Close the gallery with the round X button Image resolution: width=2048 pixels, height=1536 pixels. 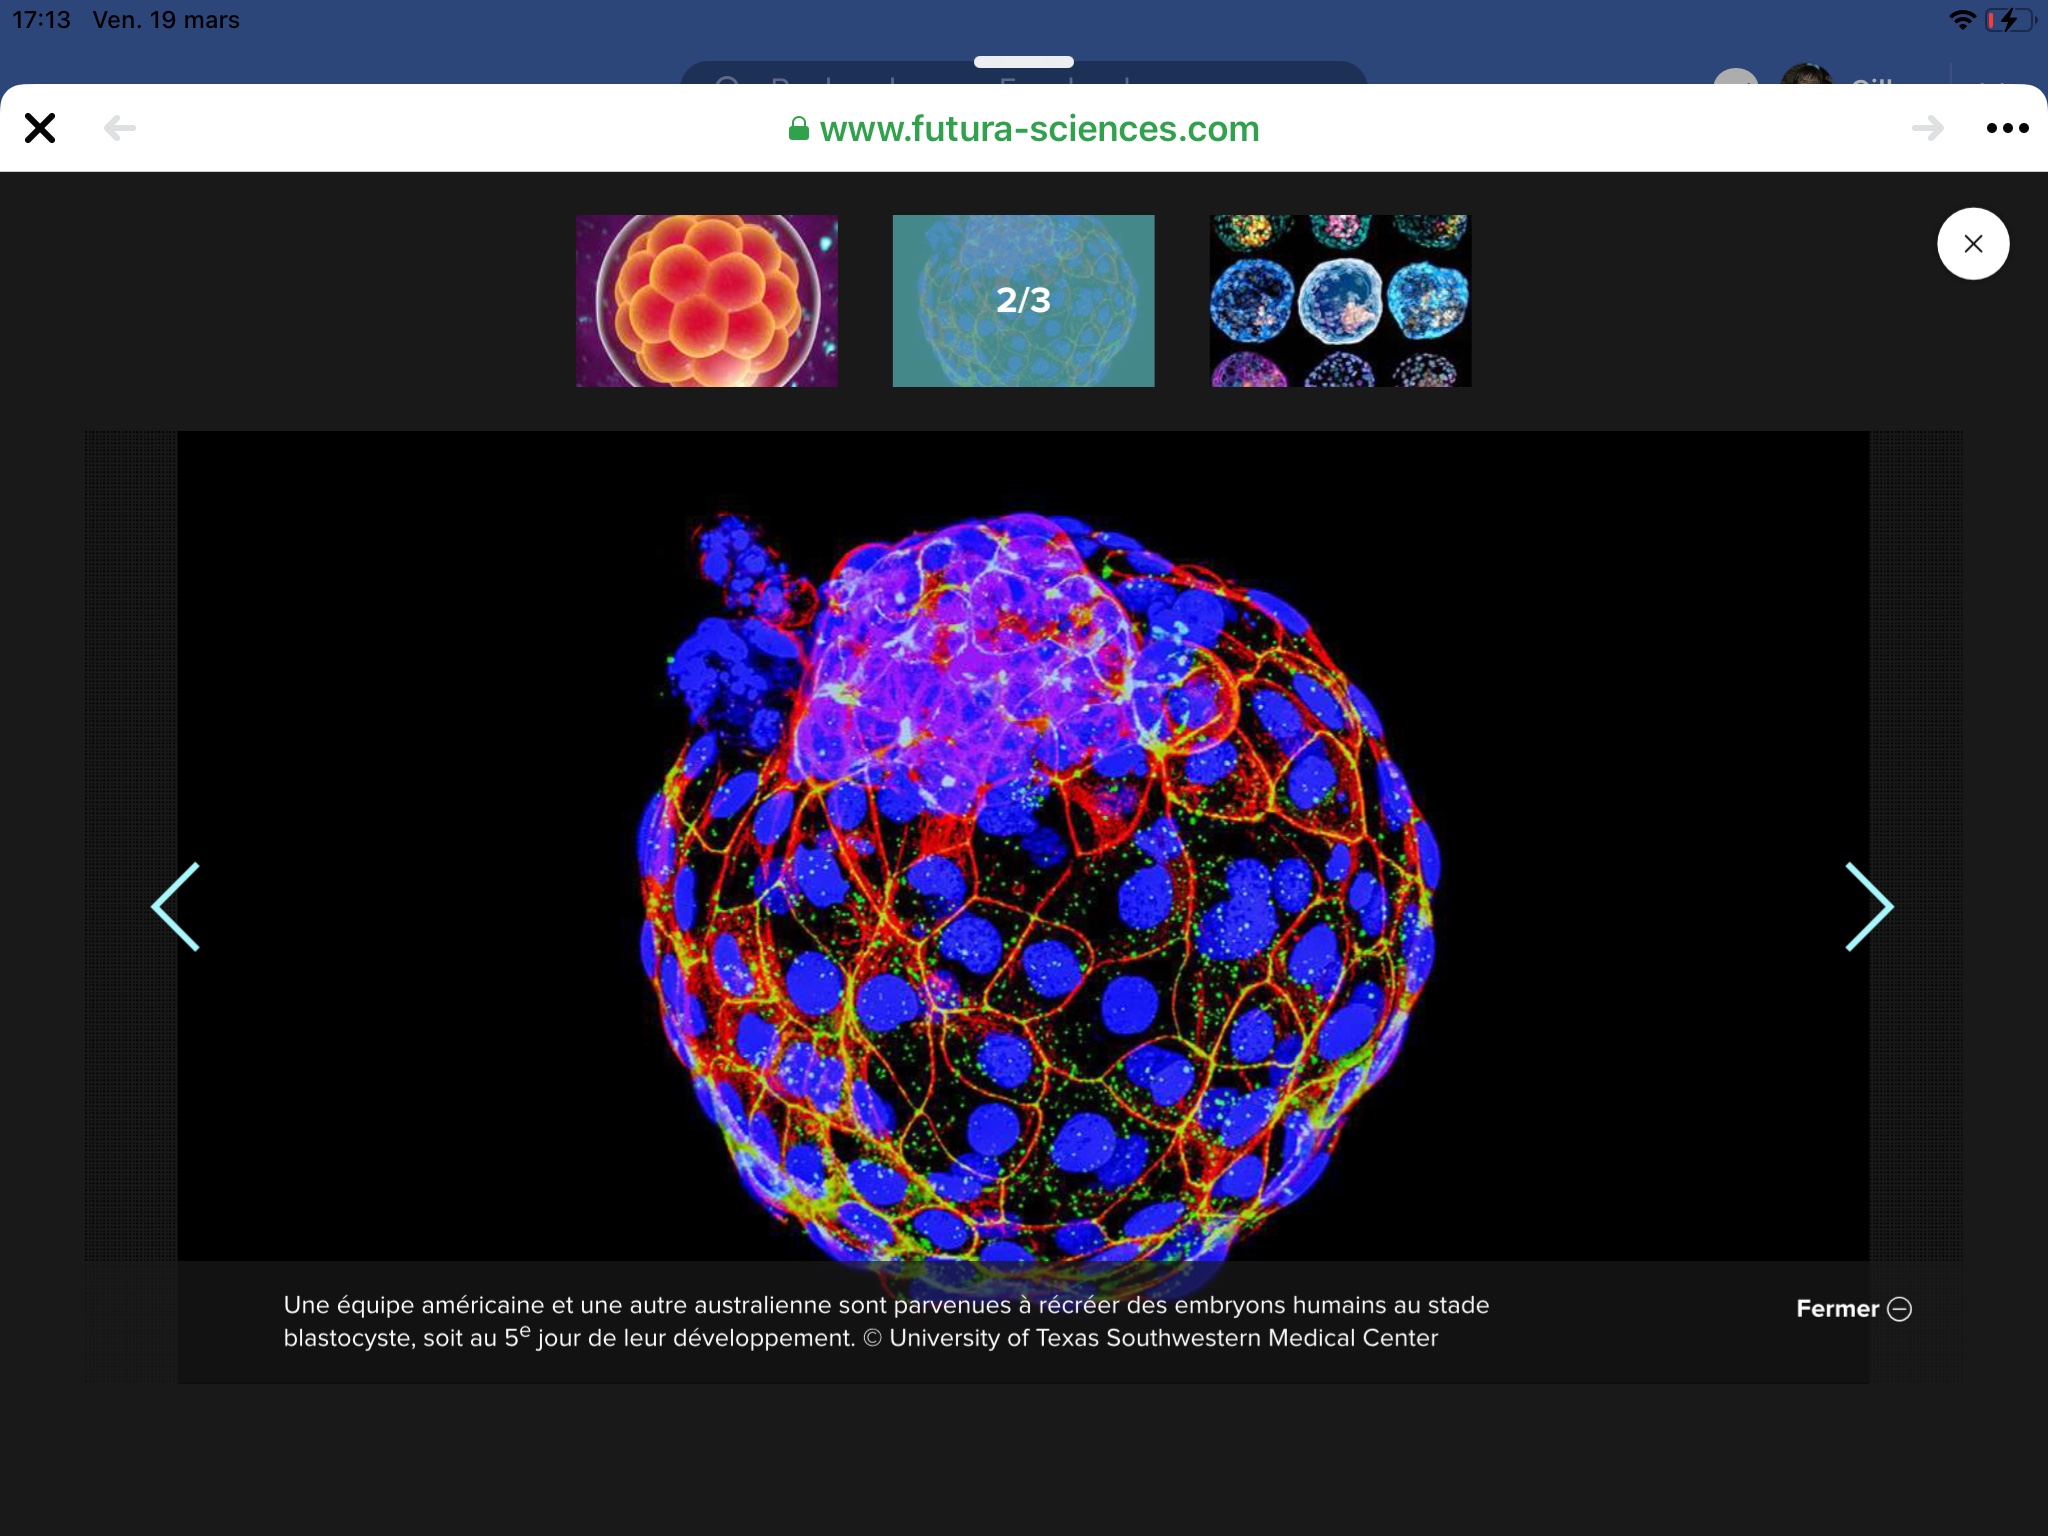point(1972,244)
